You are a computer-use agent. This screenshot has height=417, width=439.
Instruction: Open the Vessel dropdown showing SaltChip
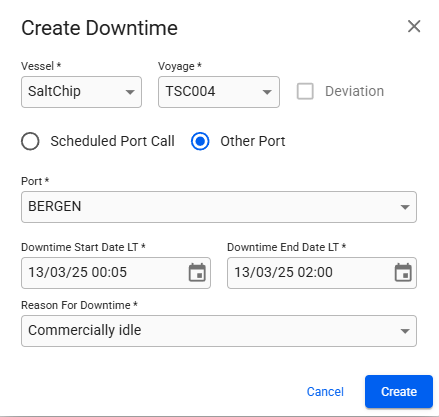point(81,92)
